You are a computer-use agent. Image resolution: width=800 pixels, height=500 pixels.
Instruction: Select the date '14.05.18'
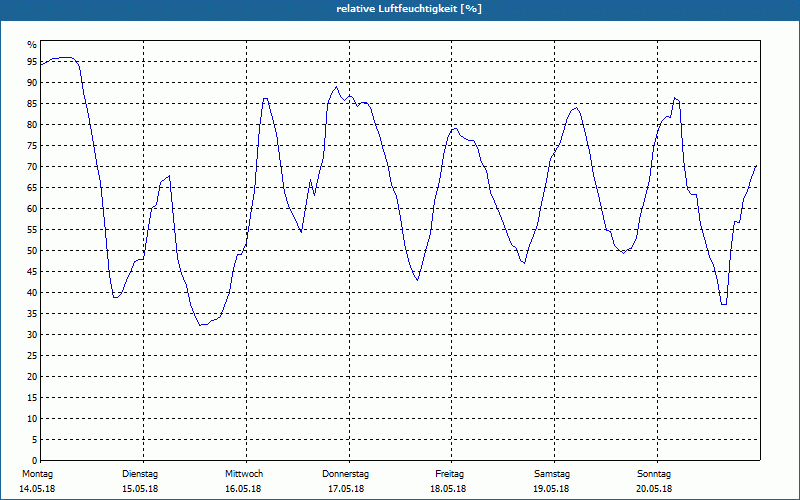37,489
